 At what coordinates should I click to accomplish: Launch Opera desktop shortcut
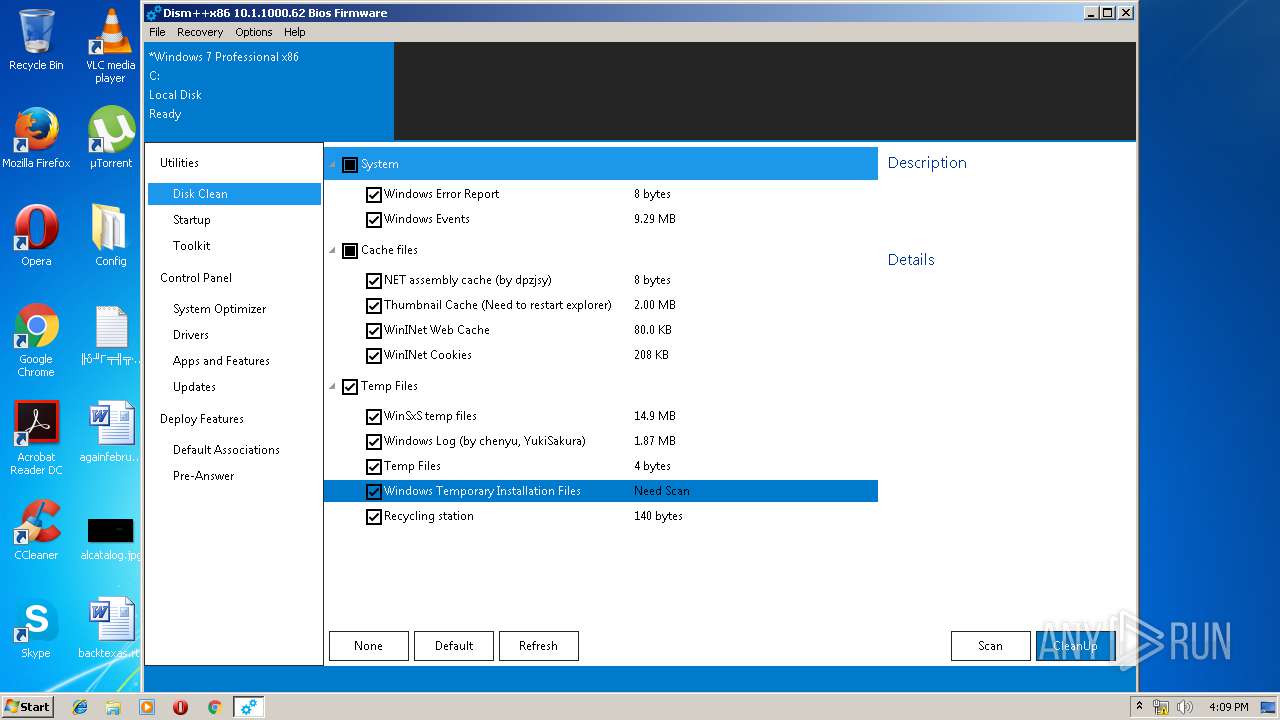36,236
